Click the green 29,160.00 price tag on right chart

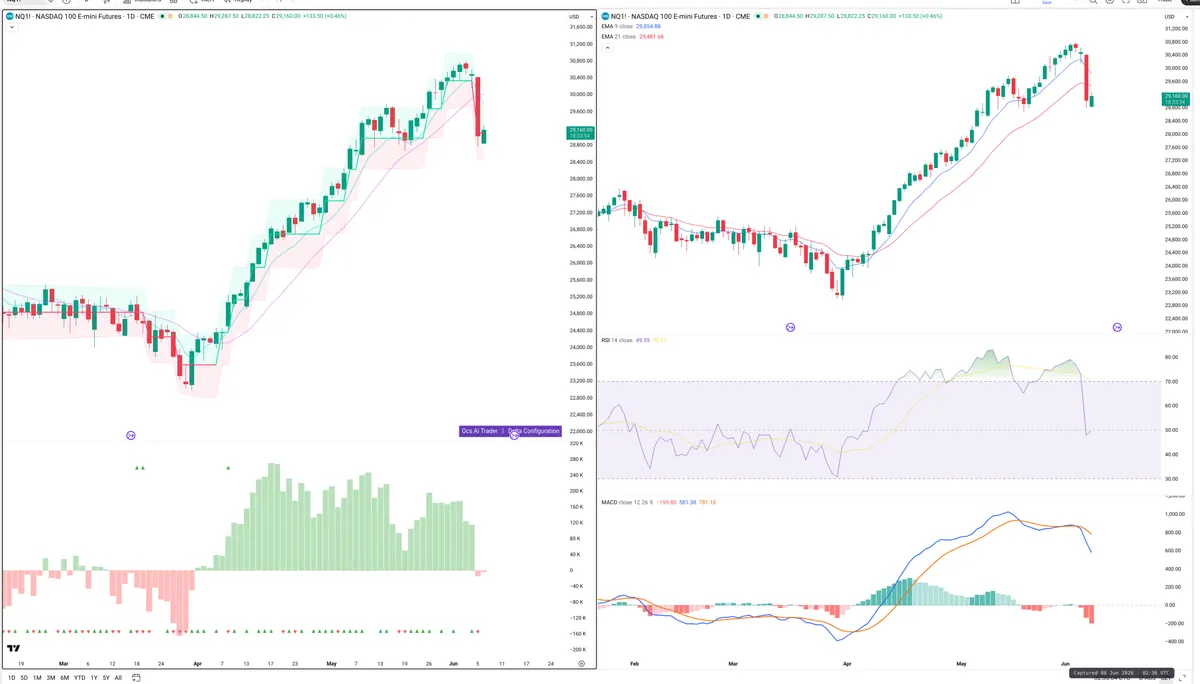pos(1175,99)
